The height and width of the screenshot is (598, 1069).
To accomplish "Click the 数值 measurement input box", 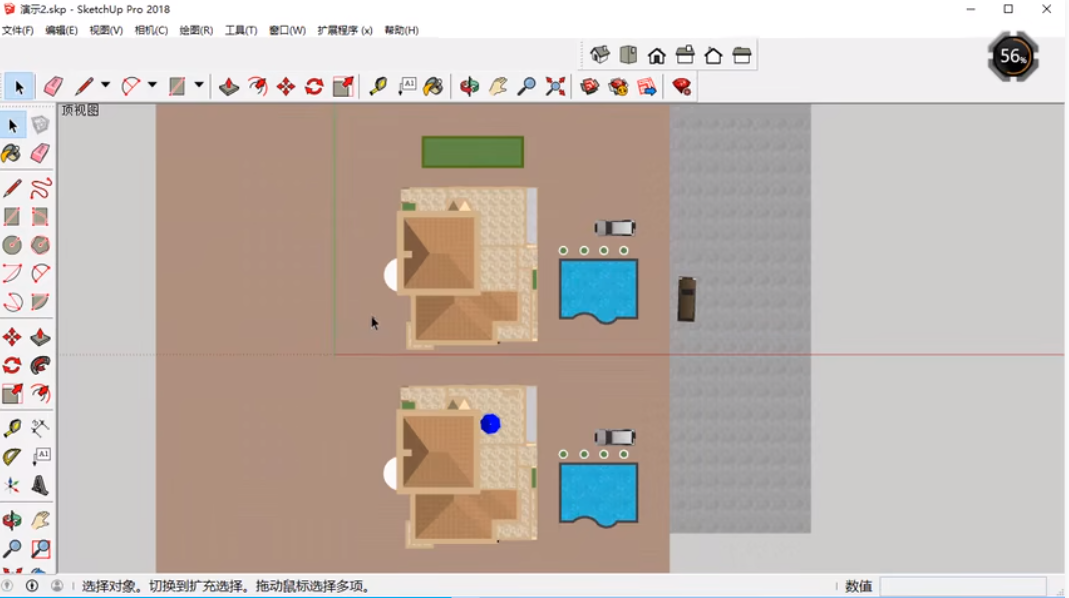I will 962,586.
